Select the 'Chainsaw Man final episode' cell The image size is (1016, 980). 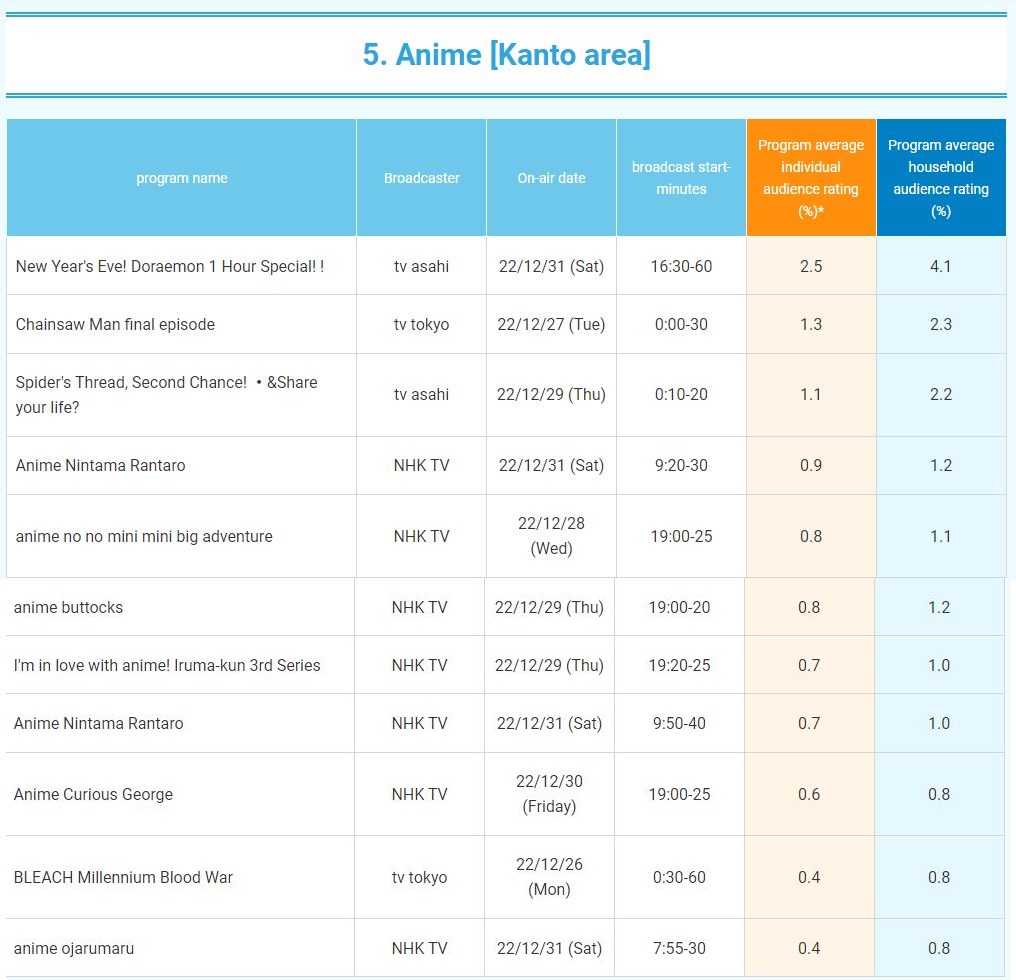(181, 324)
